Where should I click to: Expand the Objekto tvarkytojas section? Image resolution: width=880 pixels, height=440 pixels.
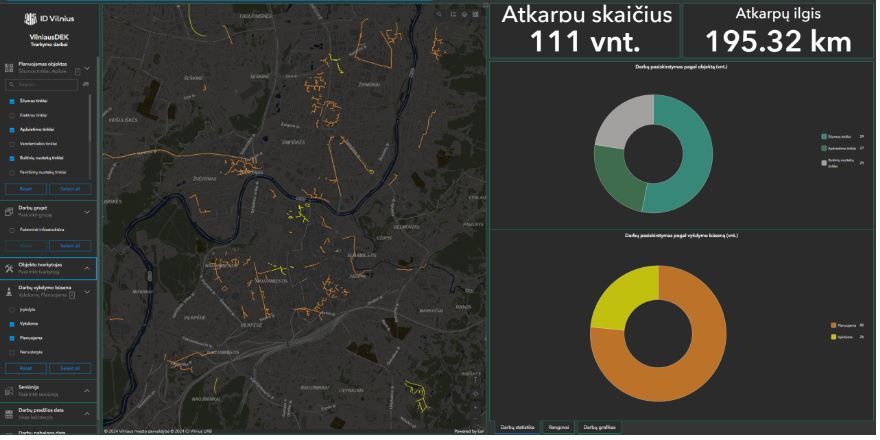pyautogui.click(x=87, y=269)
